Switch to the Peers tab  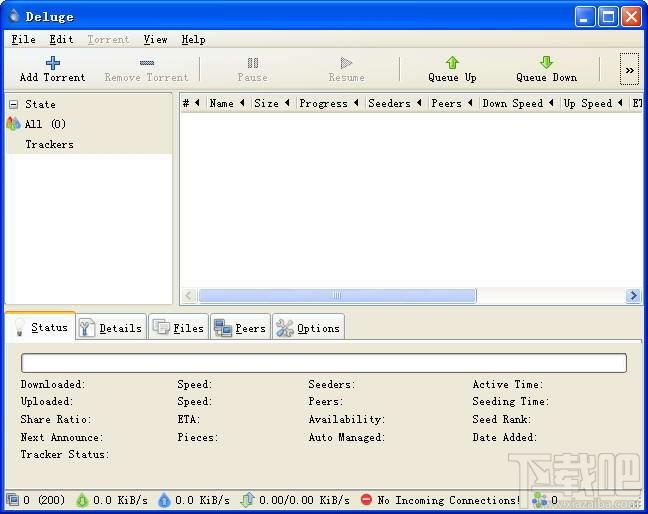tap(241, 328)
